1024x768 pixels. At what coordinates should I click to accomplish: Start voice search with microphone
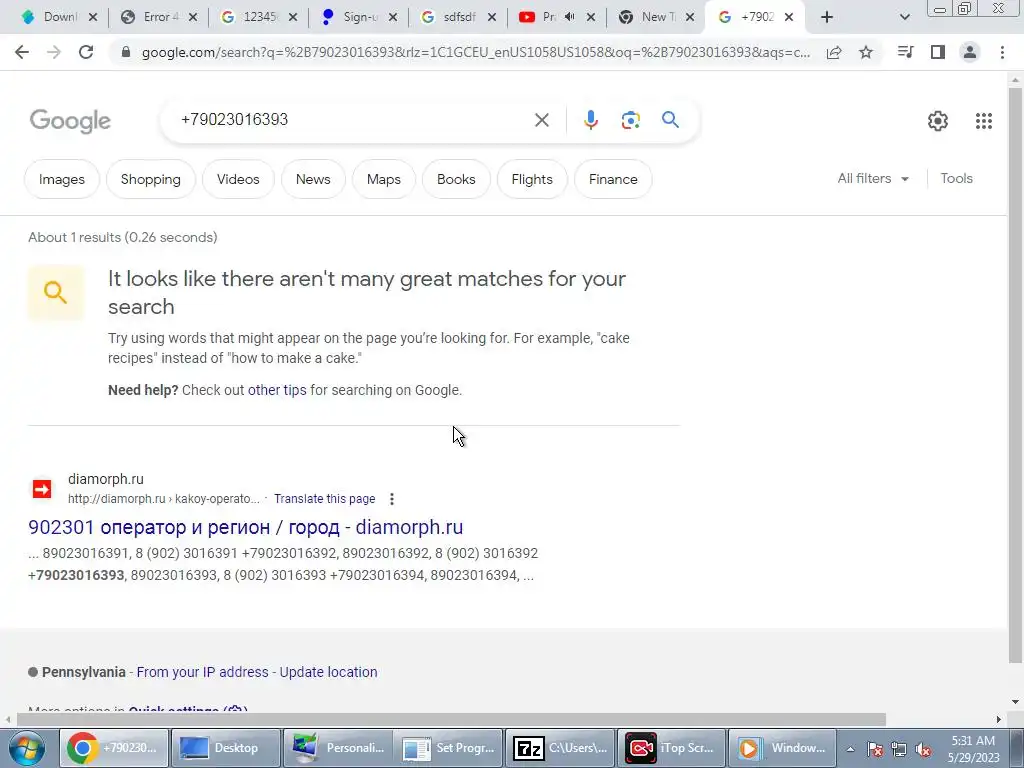pyautogui.click(x=590, y=120)
